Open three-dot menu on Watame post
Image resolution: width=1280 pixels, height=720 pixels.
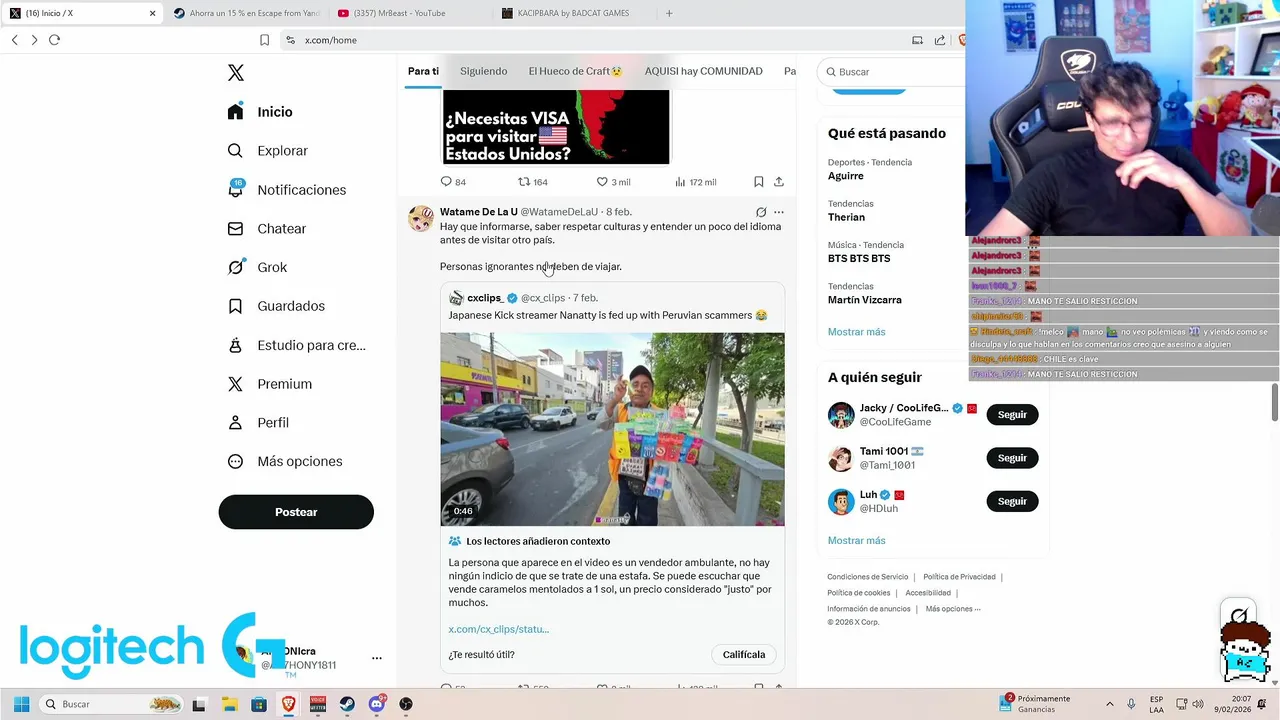click(779, 212)
